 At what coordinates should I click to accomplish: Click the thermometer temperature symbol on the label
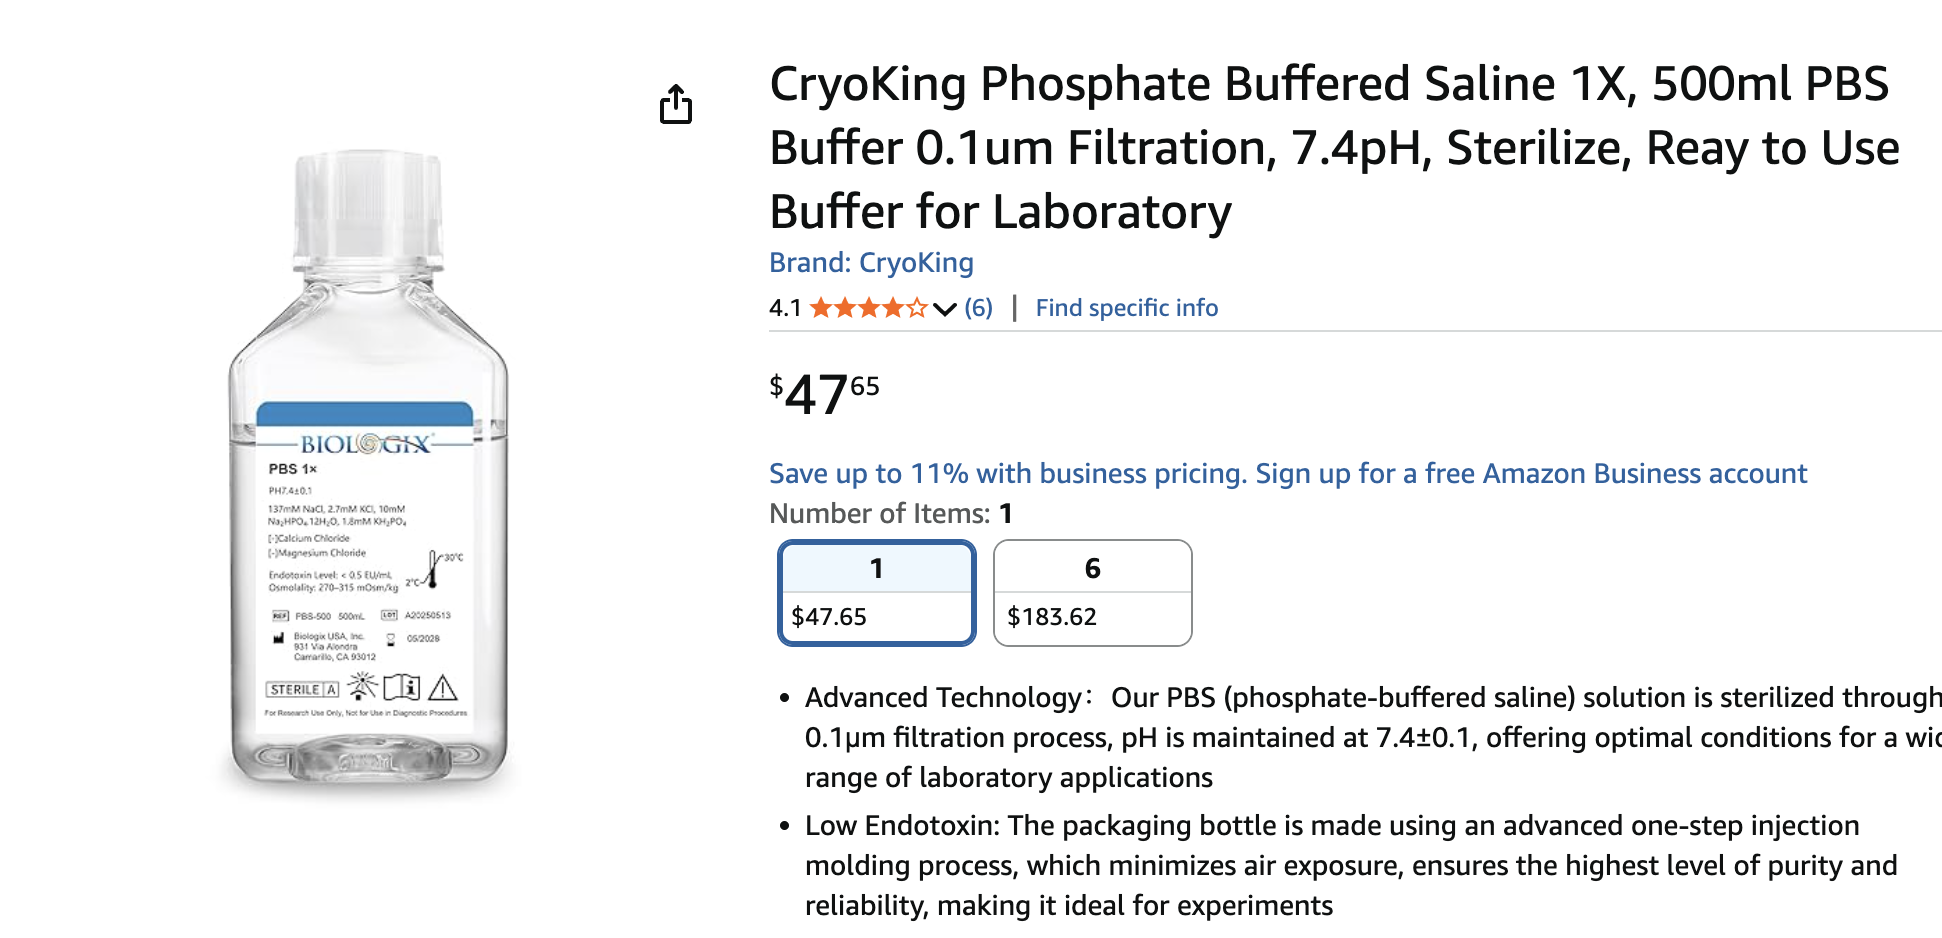point(434,570)
